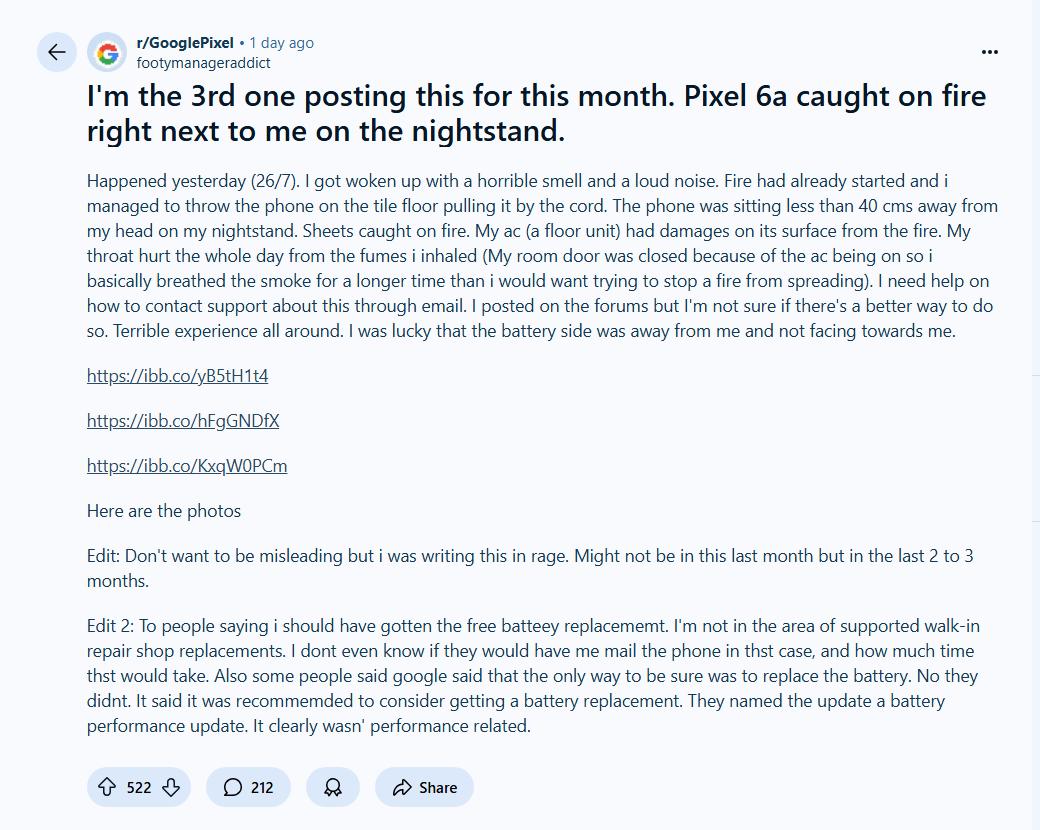Click the 'Here are the photos' text
The height and width of the screenshot is (830, 1040).
pos(164,511)
